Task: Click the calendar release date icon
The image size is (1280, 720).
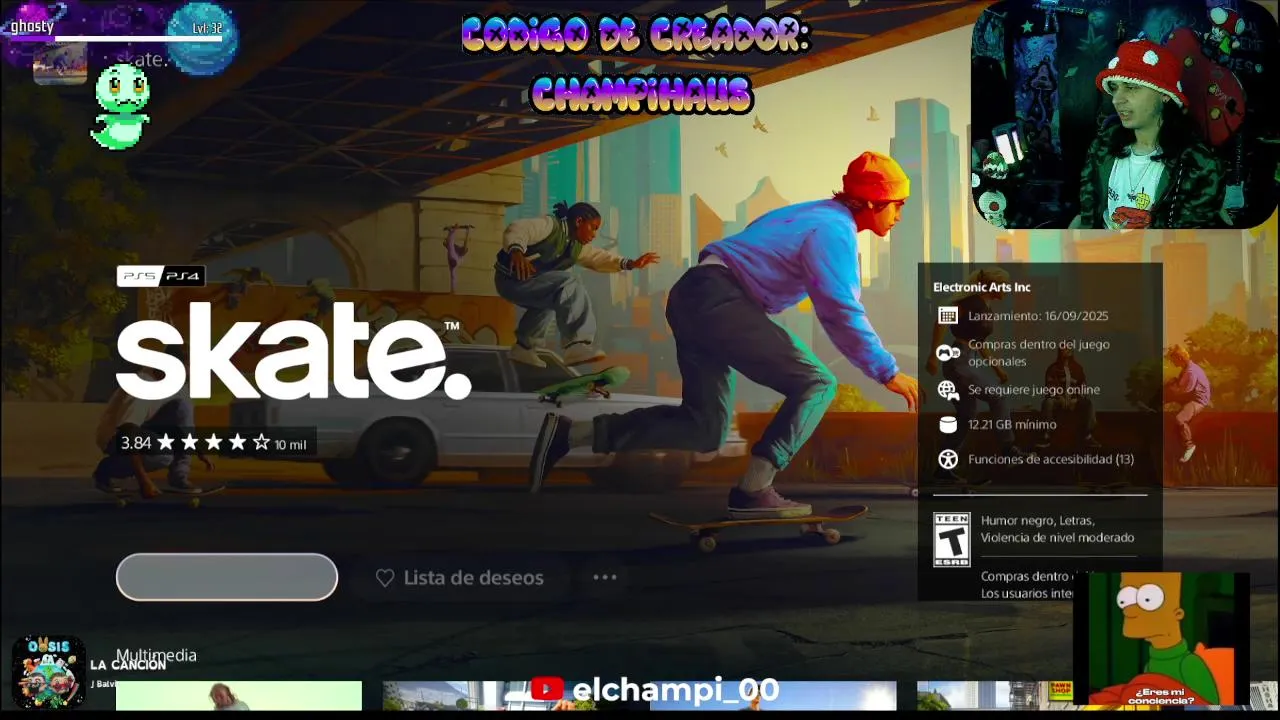Action: [x=948, y=316]
